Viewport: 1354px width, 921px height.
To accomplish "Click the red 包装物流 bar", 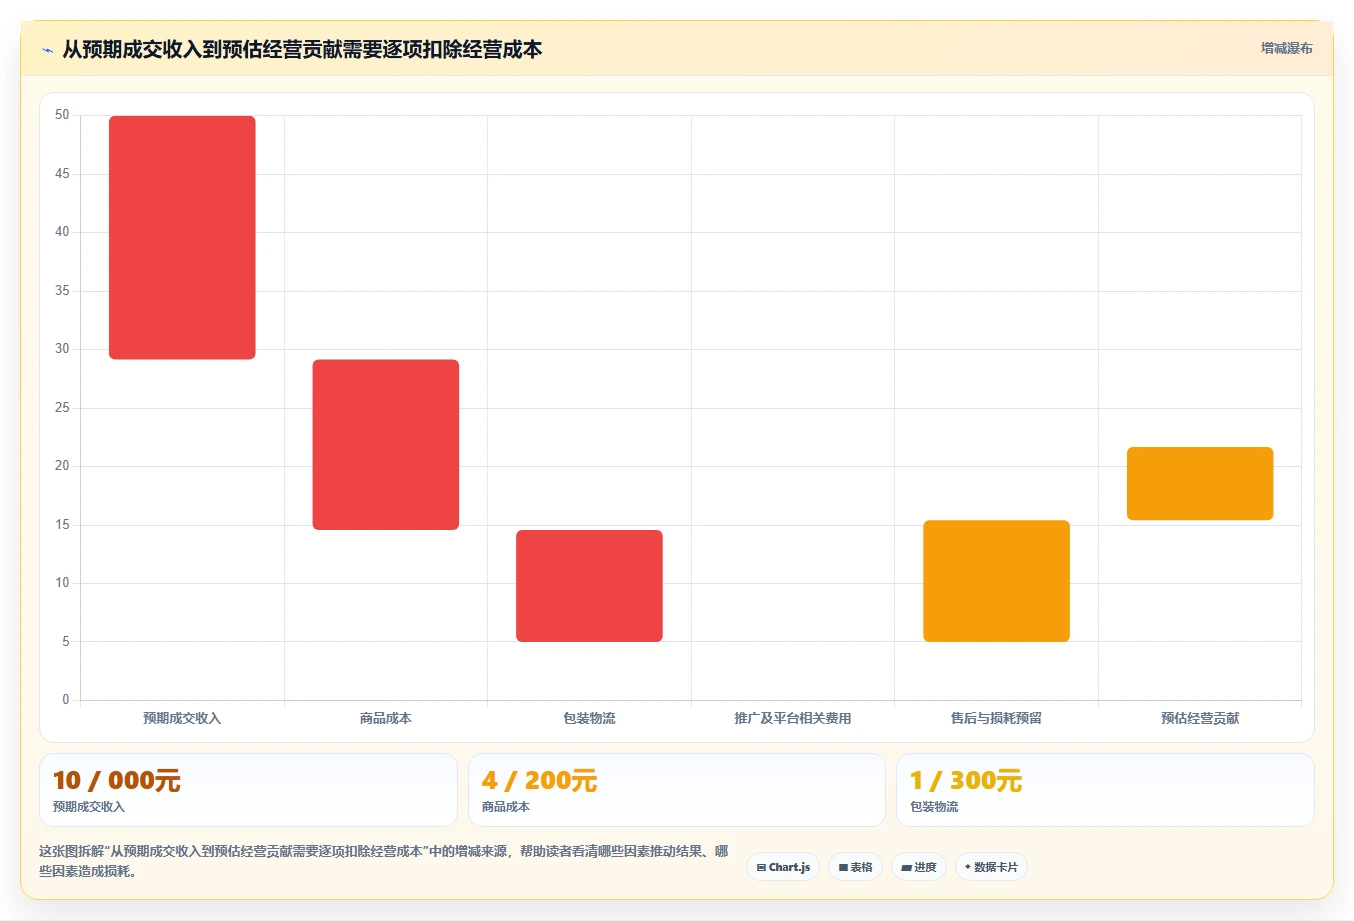I will (589, 586).
